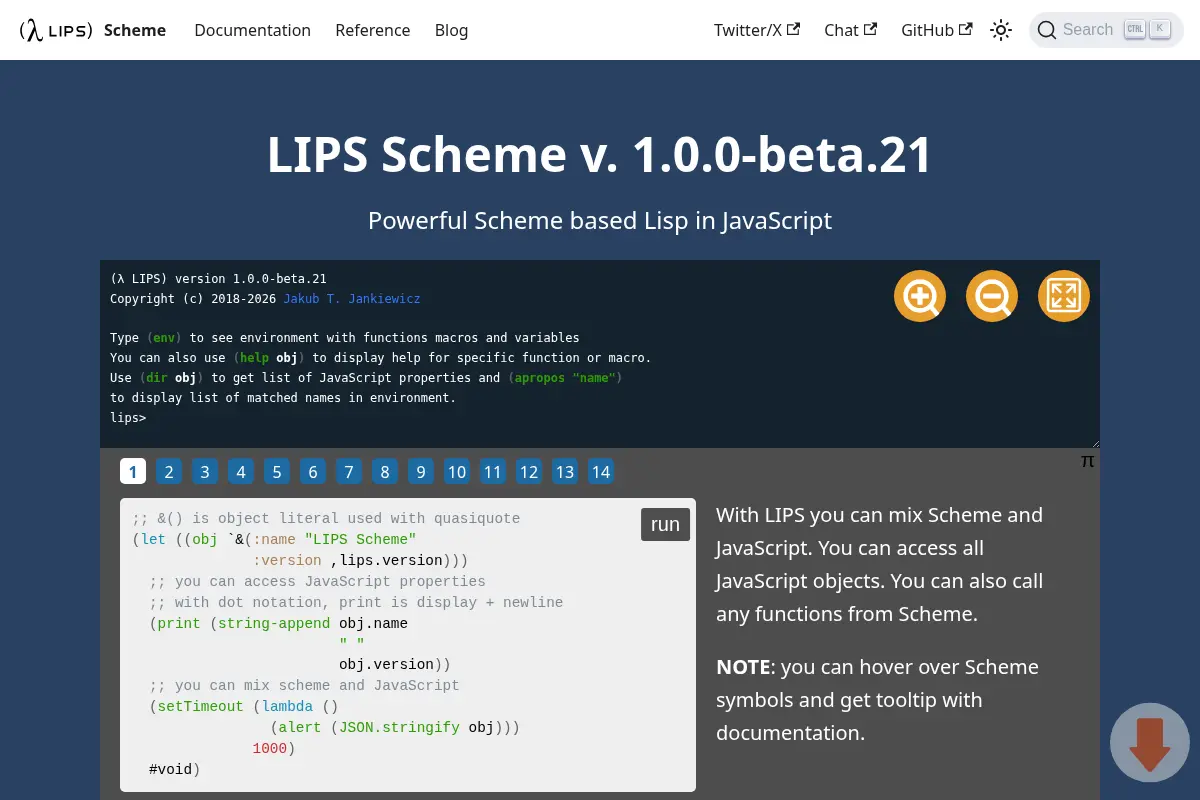The width and height of the screenshot is (1200, 800).
Task: Select example page 2
Action: (169, 471)
